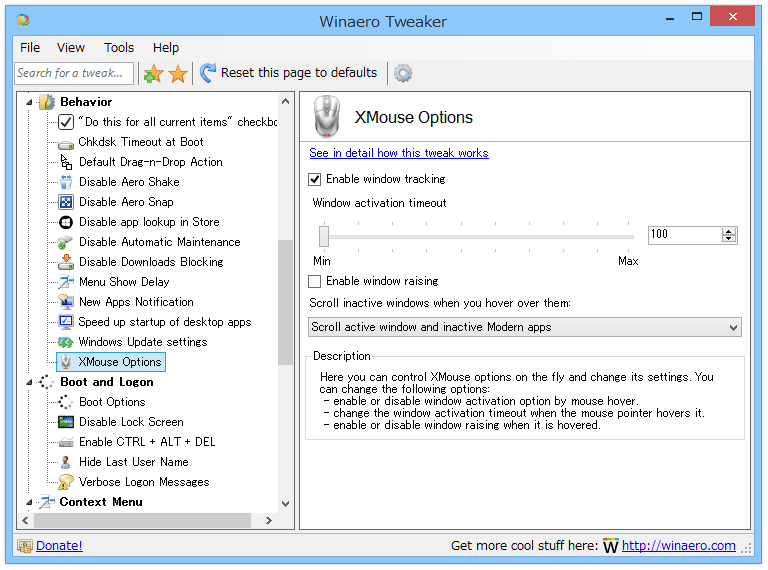Click the tree scroll up arrow
The width and height of the screenshot is (768, 570).
[x=286, y=101]
